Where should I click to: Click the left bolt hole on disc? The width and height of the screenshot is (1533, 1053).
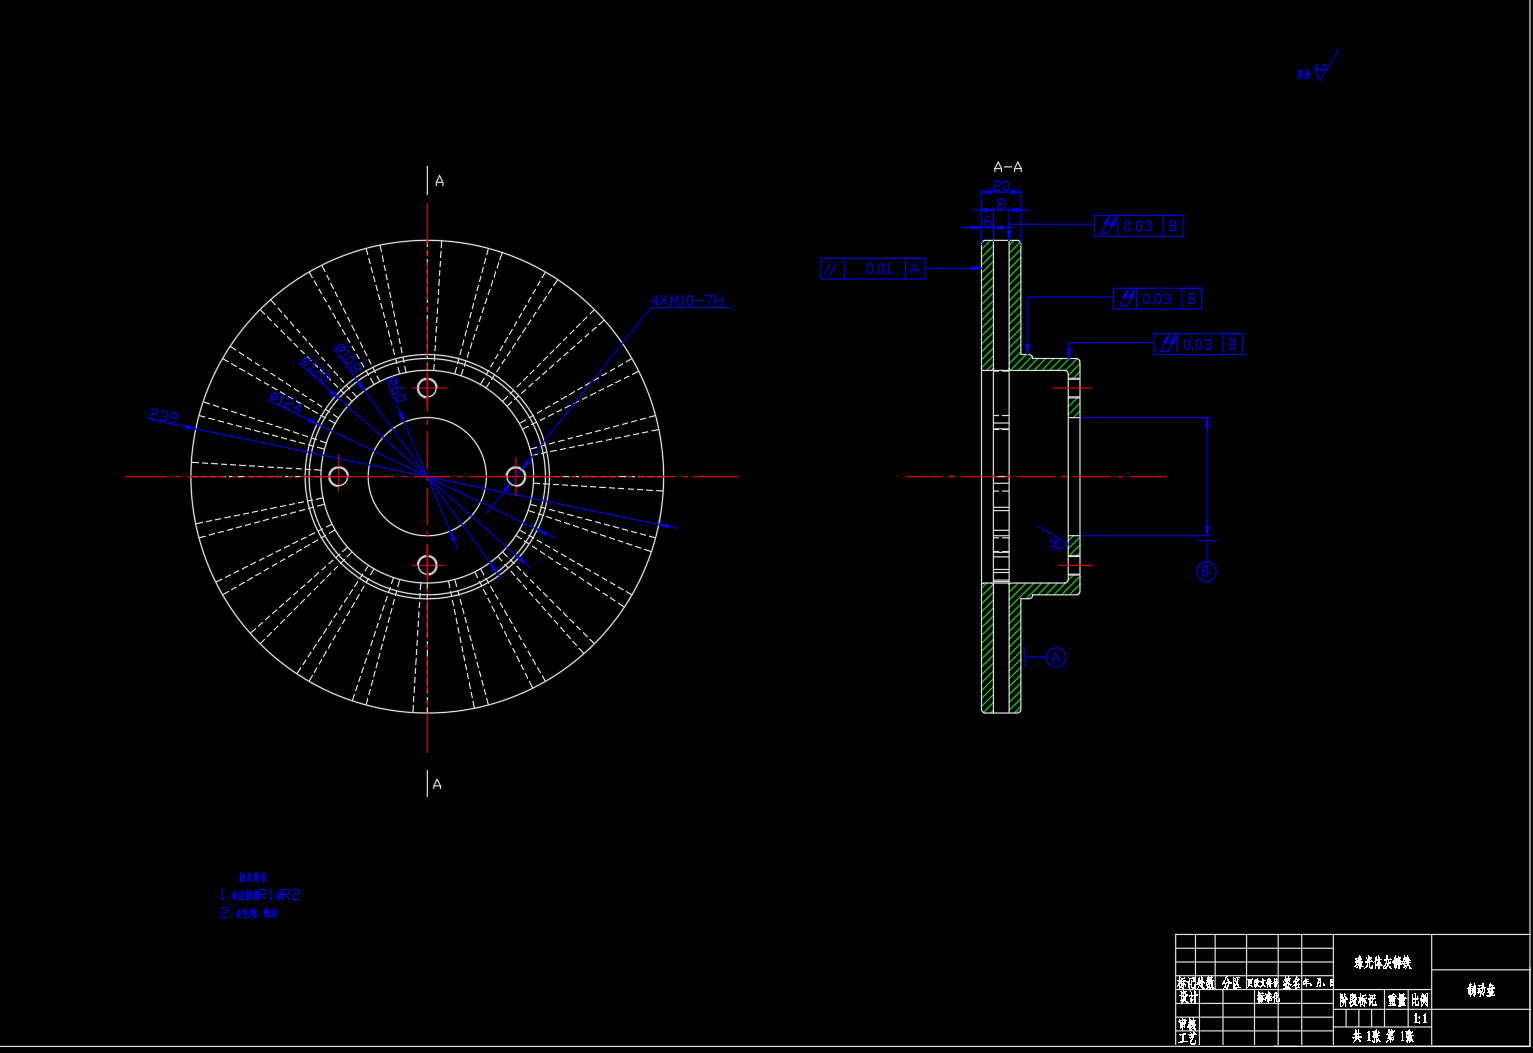click(338, 476)
